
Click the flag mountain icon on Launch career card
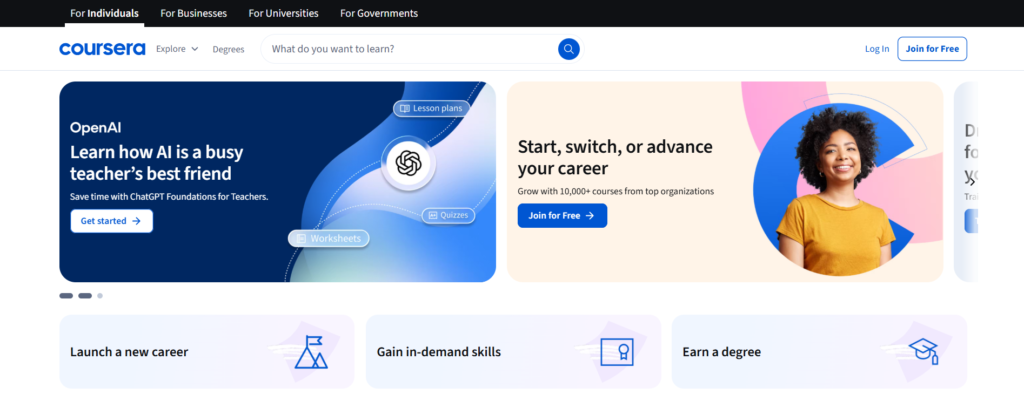[310, 352]
